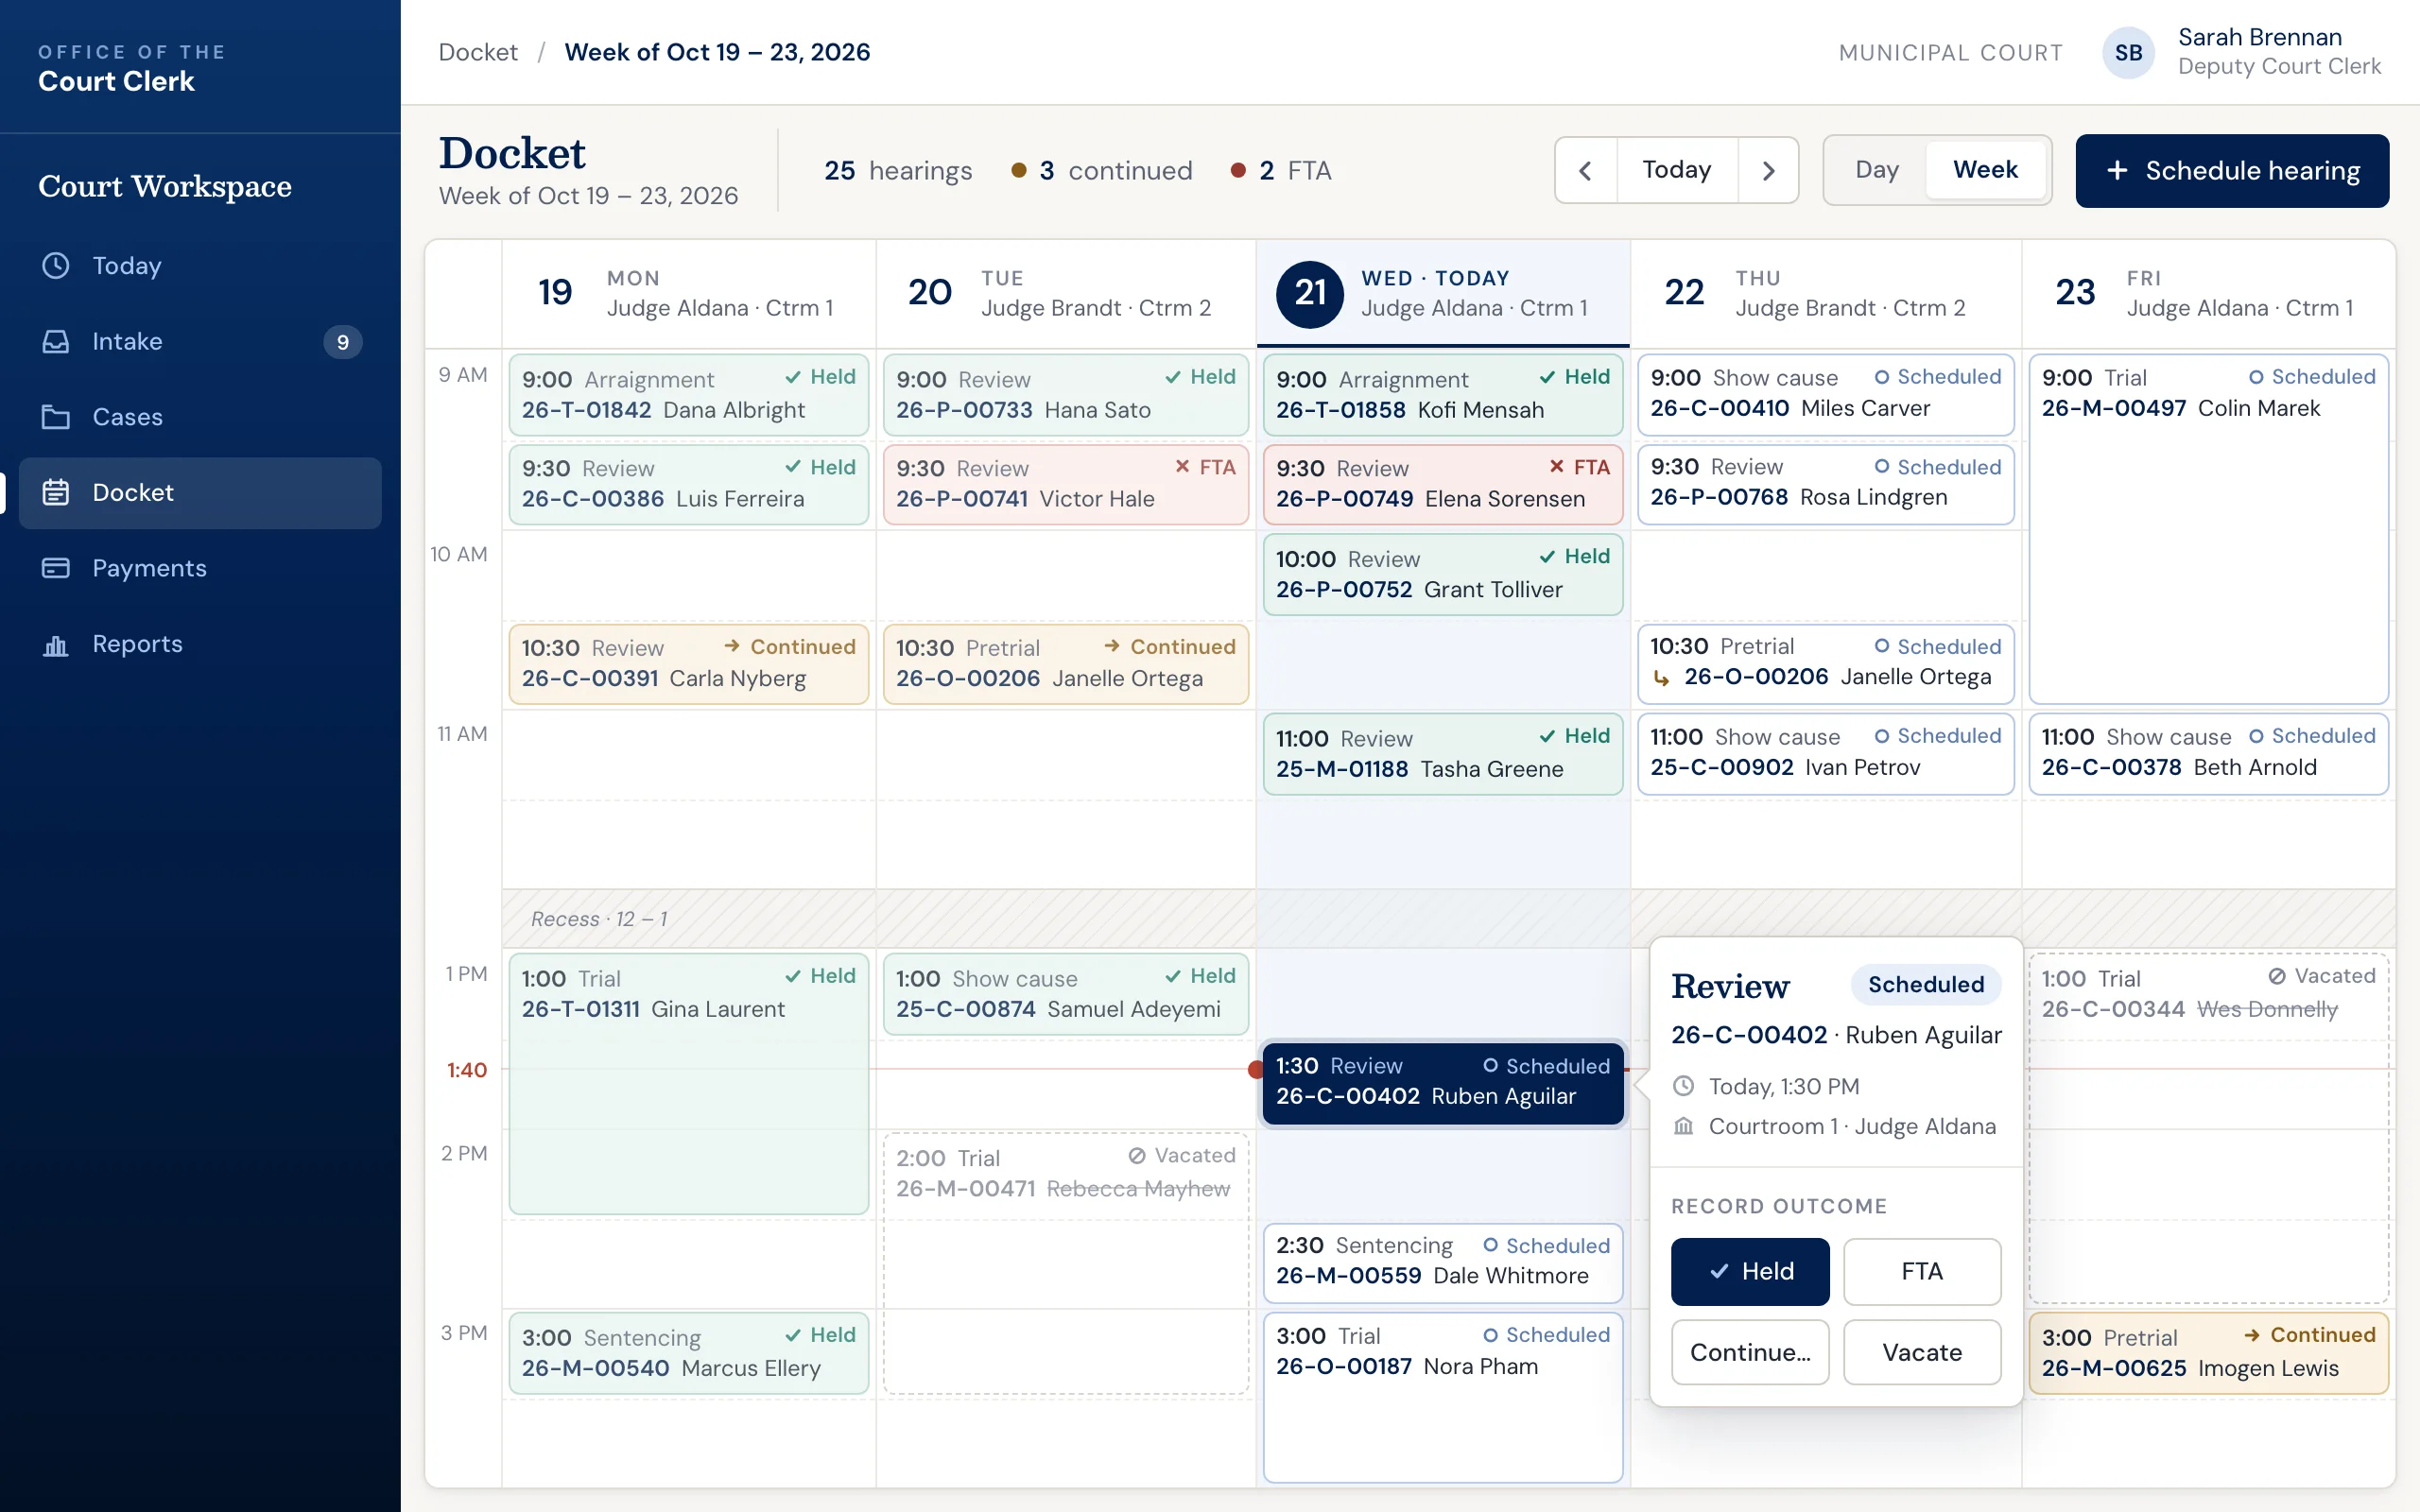Click the Intake tray icon
The width and height of the screenshot is (2420, 1512).
[56, 341]
